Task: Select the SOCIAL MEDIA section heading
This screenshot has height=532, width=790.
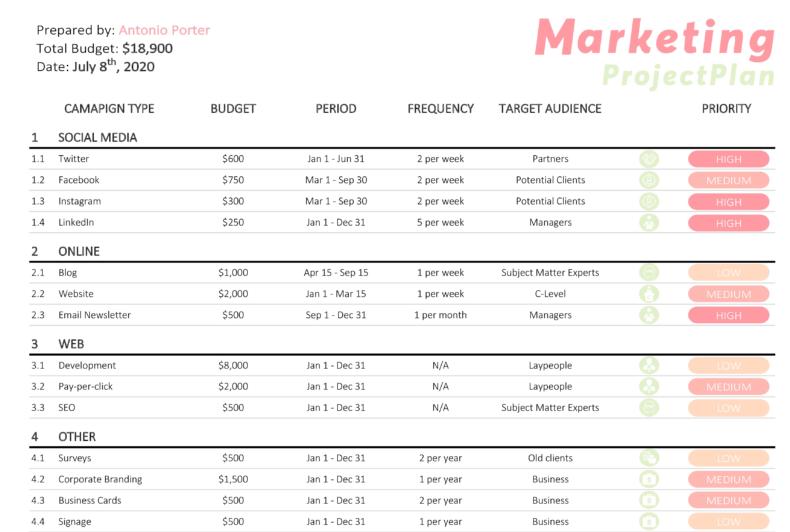Action: coord(98,138)
